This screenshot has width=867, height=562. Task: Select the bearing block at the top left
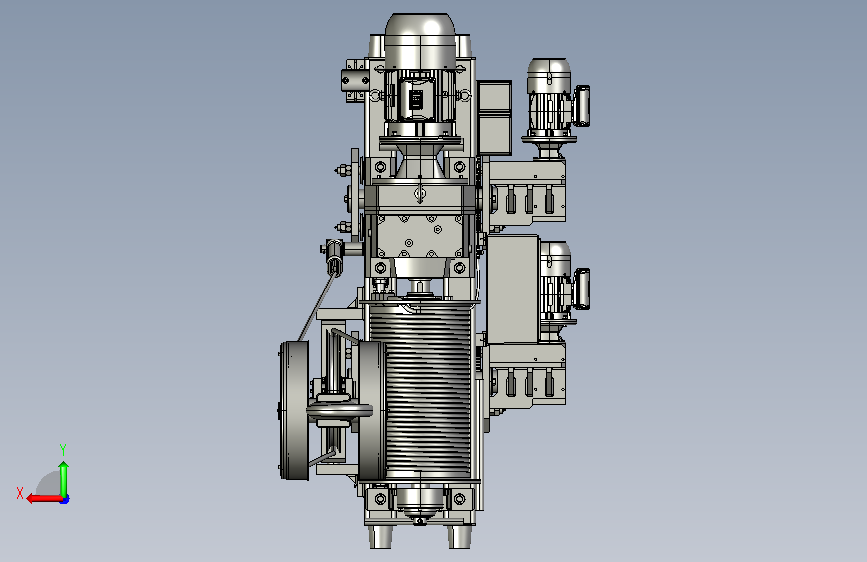click(x=355, y=81)
